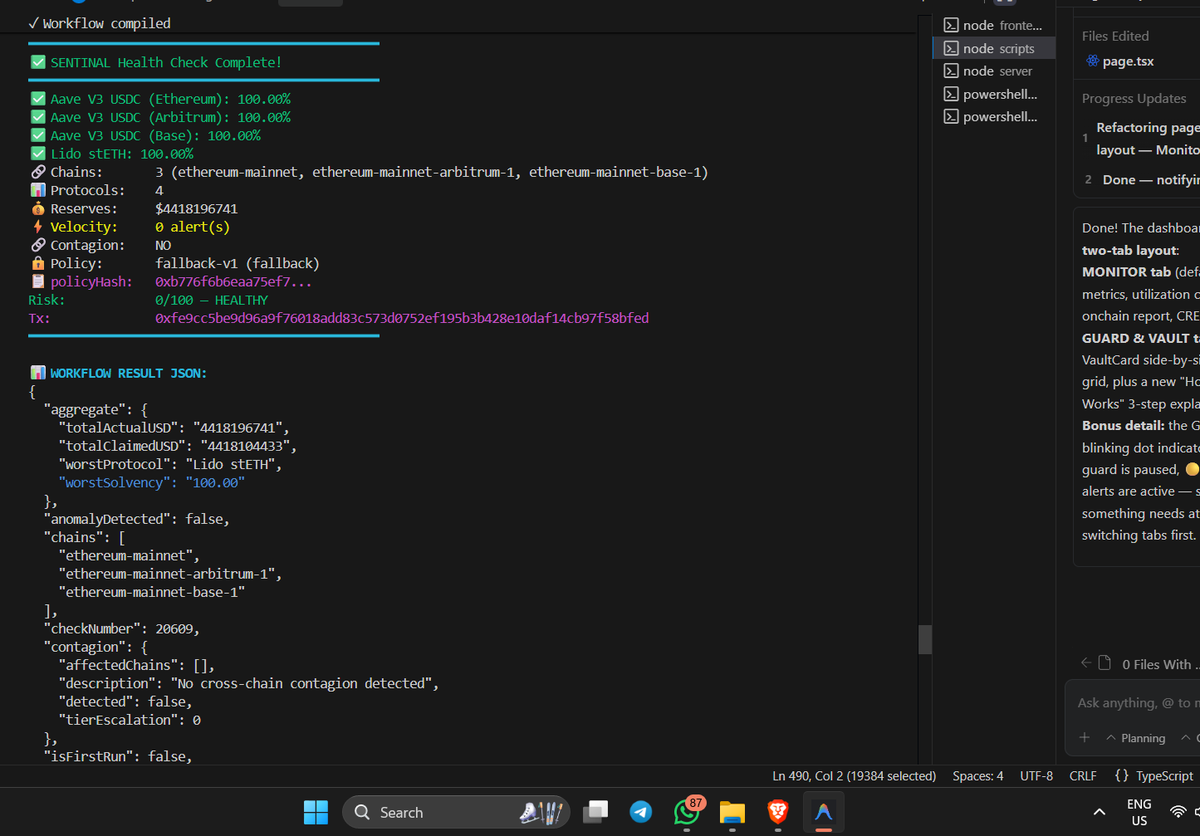1200x836 pixels.
Task: Open WhatsApp from the taskbar
Action: coord(687,812)
